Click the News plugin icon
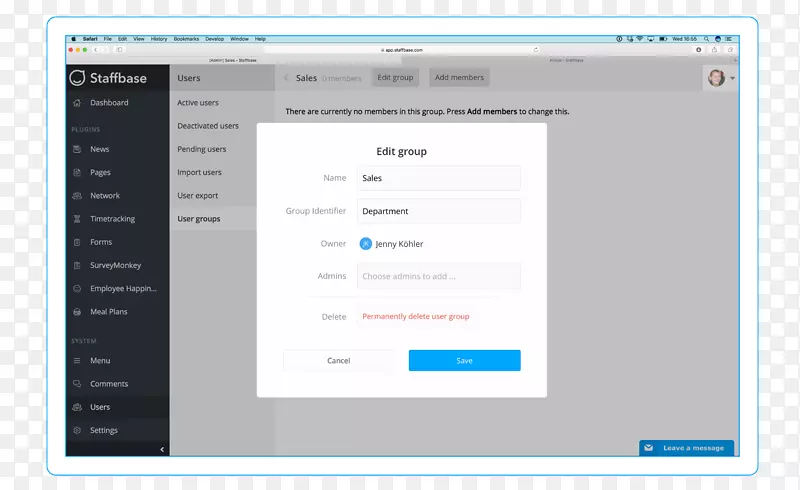 (77, 149)
